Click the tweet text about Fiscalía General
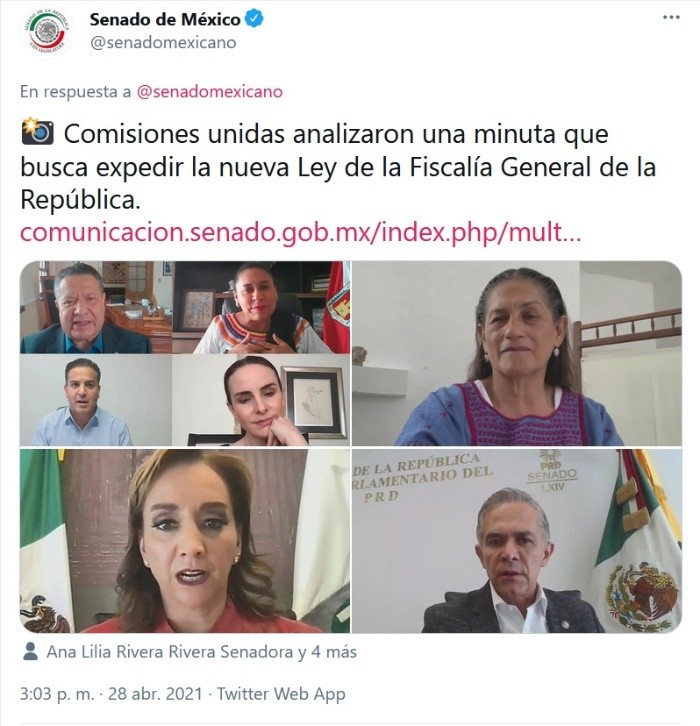 tap(338, 167)
